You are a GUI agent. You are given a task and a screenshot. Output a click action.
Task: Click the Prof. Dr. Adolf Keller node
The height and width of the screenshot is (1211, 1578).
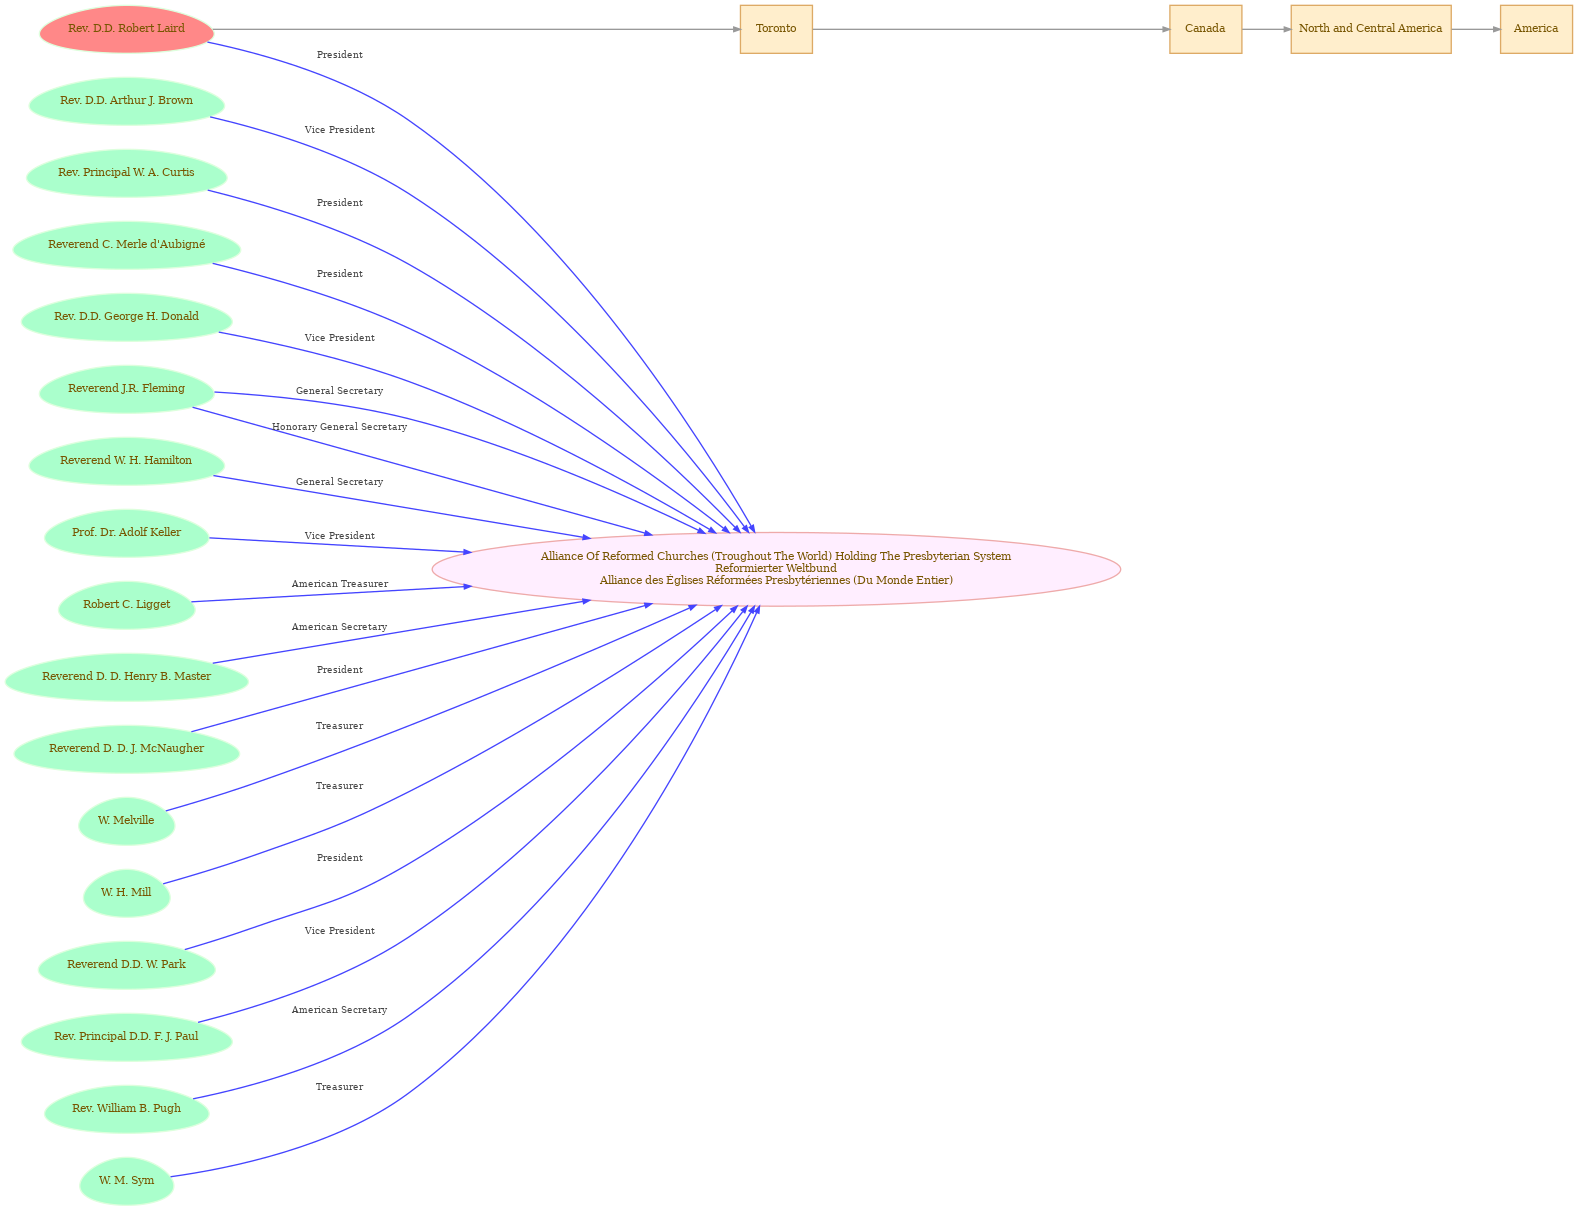tap(127, 533)
